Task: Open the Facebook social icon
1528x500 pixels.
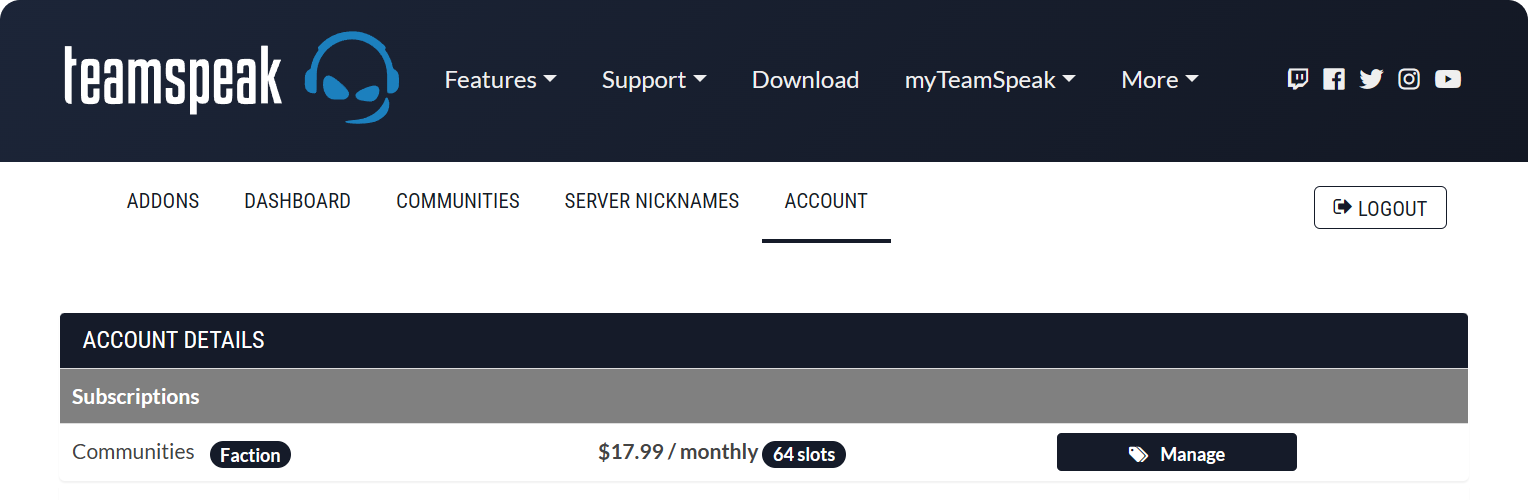Action: pyautogui.click(x=1334, y=79)
